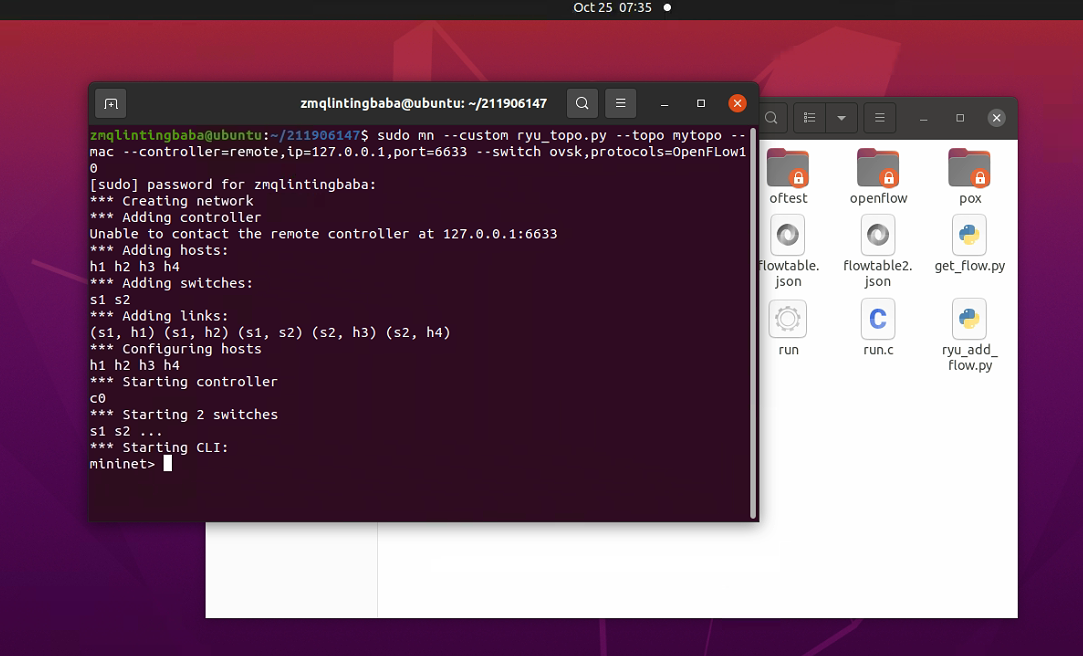Viewport: 1083px width, 656px height.
Task: Close the Files window
Action: [x=997, y=118]
